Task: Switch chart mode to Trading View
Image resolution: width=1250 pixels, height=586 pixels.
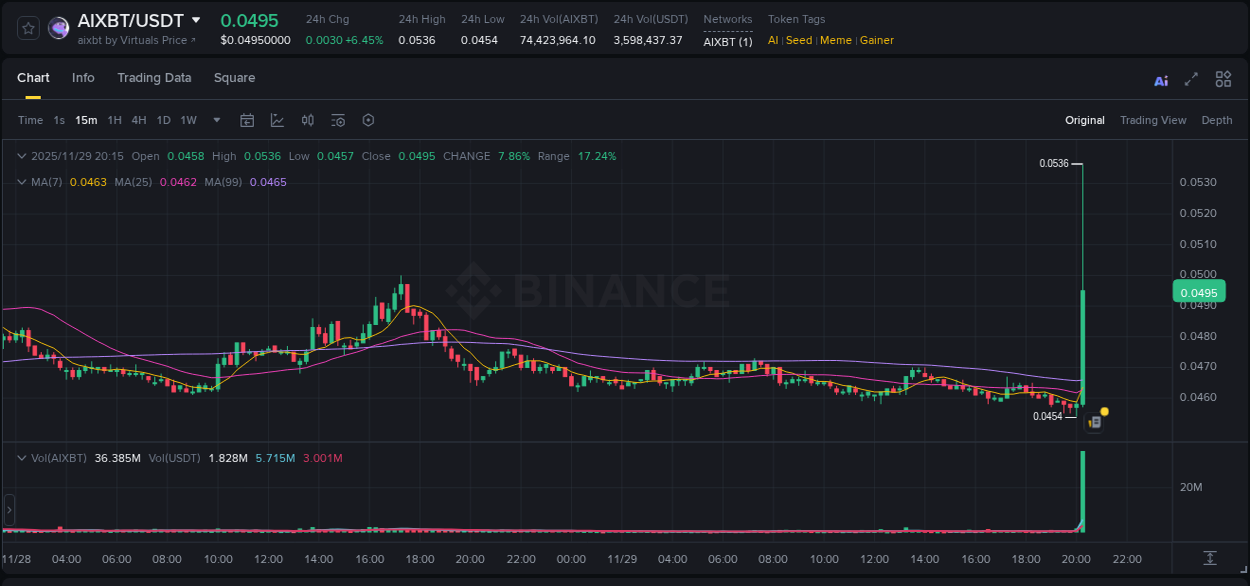Action: coord(1153,120)
